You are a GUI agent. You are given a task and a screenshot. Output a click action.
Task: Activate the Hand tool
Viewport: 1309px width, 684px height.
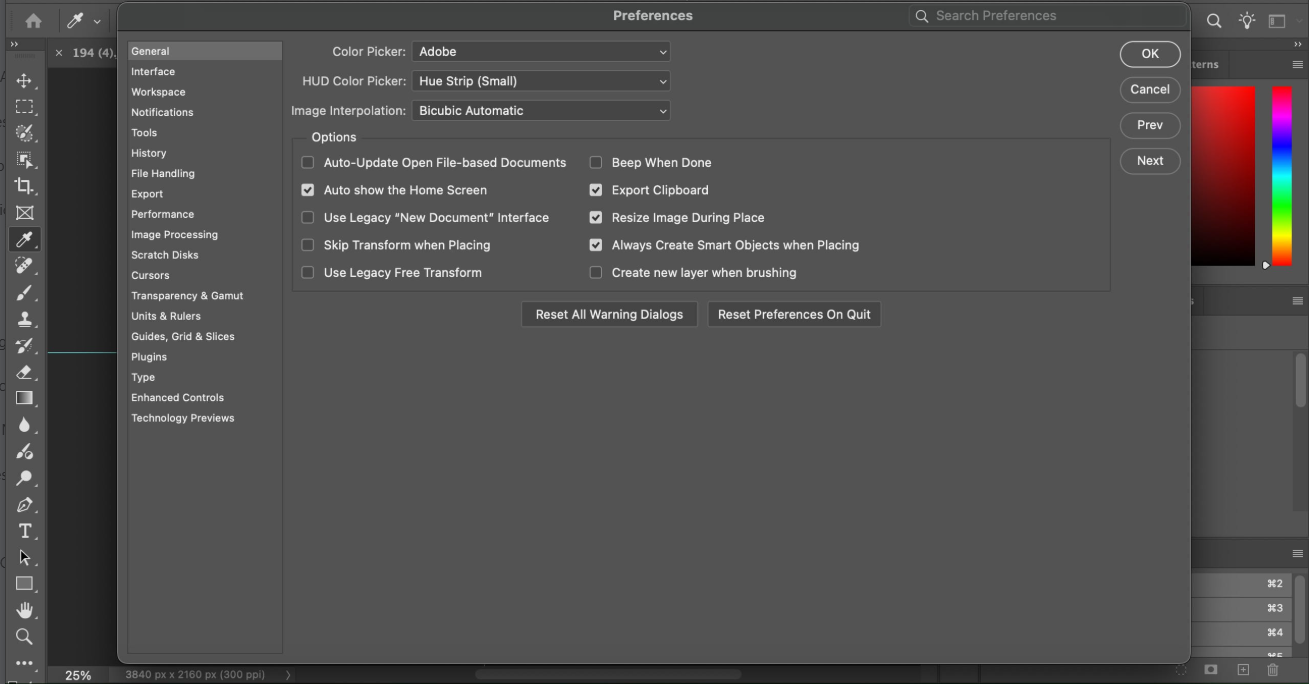(x=25, y=610)
